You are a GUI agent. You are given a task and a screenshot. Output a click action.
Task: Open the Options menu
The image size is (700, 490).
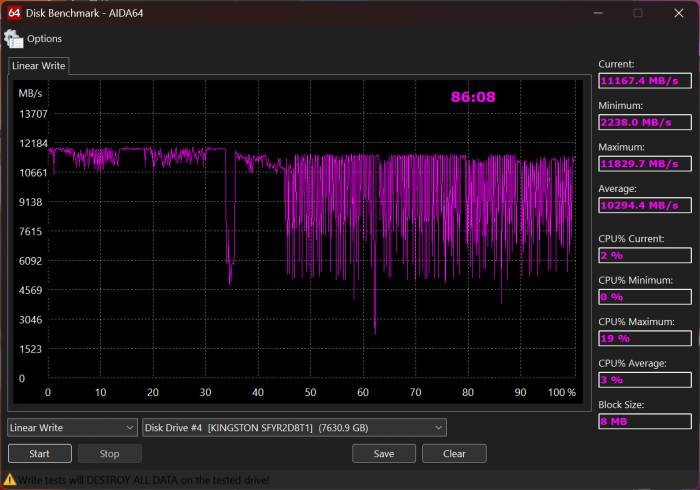(x=44, y=39)
